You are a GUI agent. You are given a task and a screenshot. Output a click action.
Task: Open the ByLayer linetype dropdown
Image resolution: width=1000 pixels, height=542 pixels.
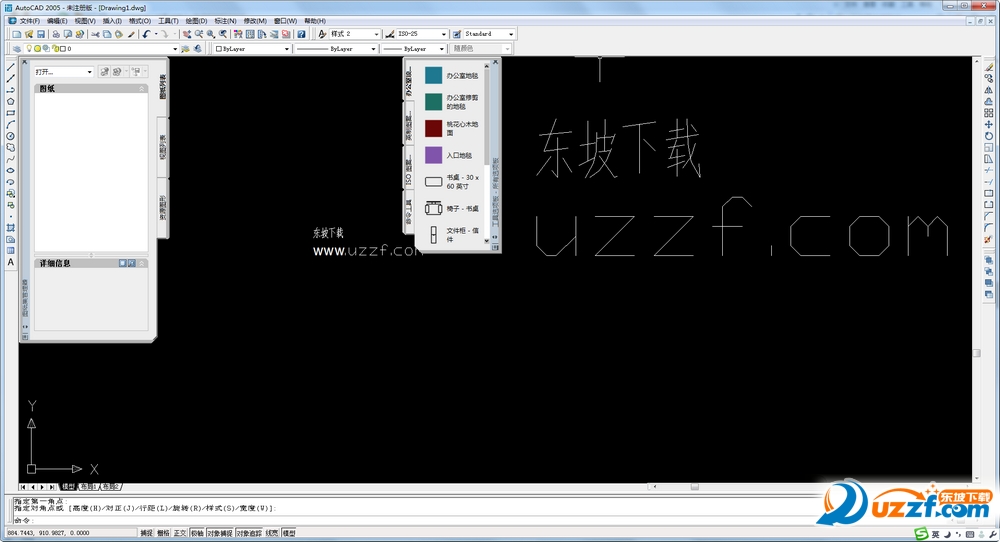336,48
